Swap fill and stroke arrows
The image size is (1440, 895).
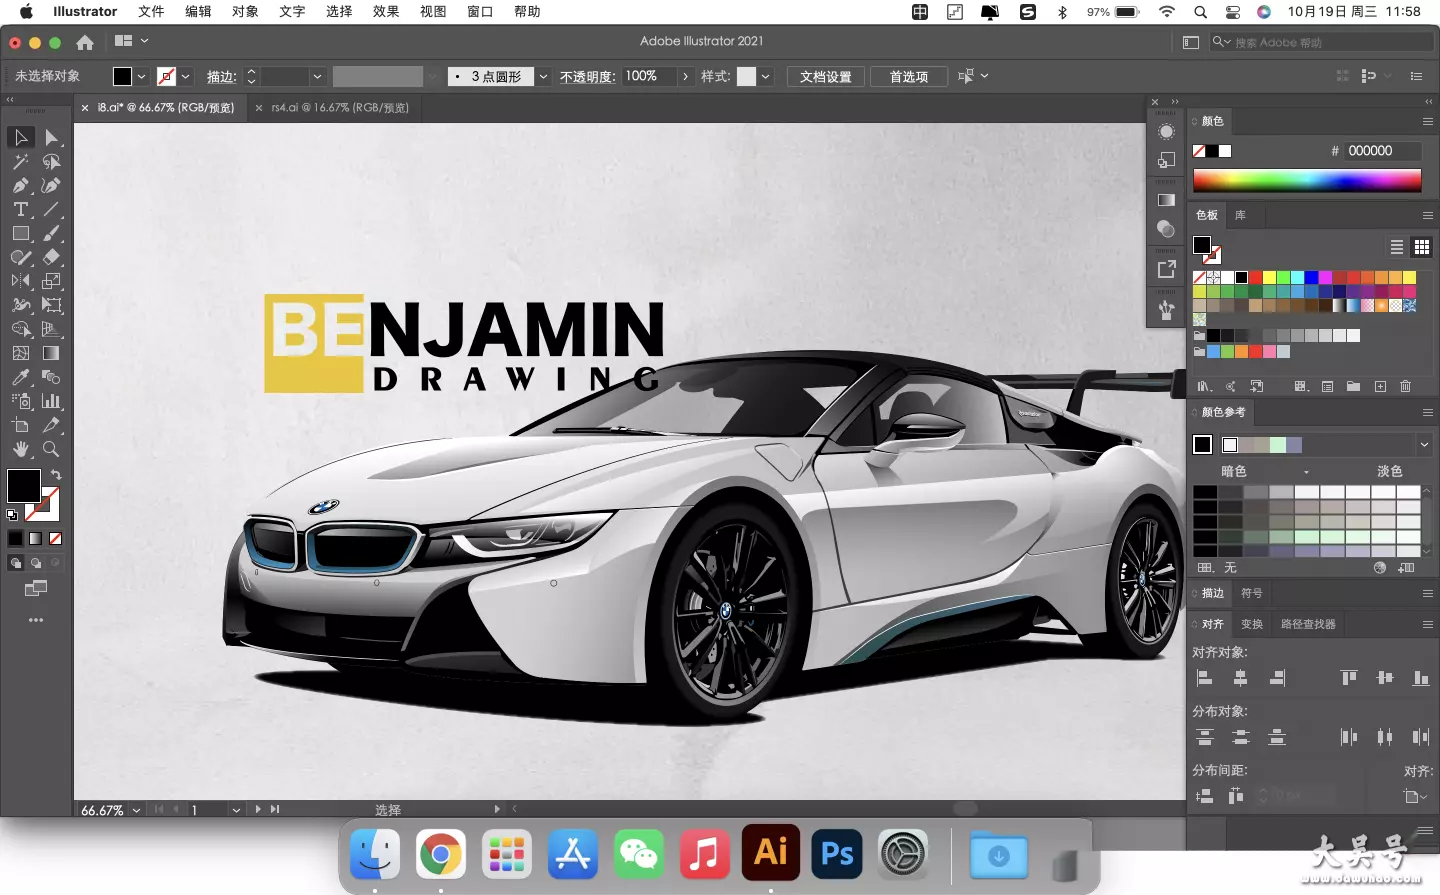pos(56,475)
